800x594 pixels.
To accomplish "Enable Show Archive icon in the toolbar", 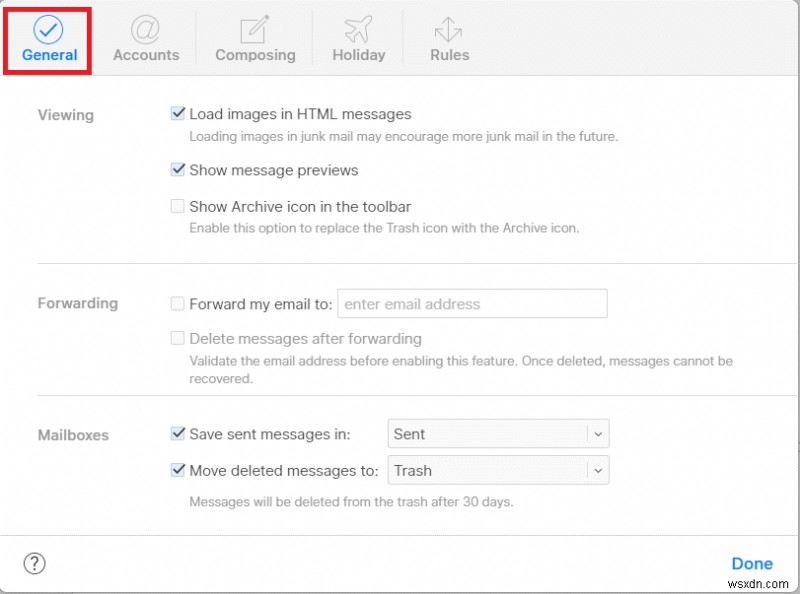I will (178, 206).
